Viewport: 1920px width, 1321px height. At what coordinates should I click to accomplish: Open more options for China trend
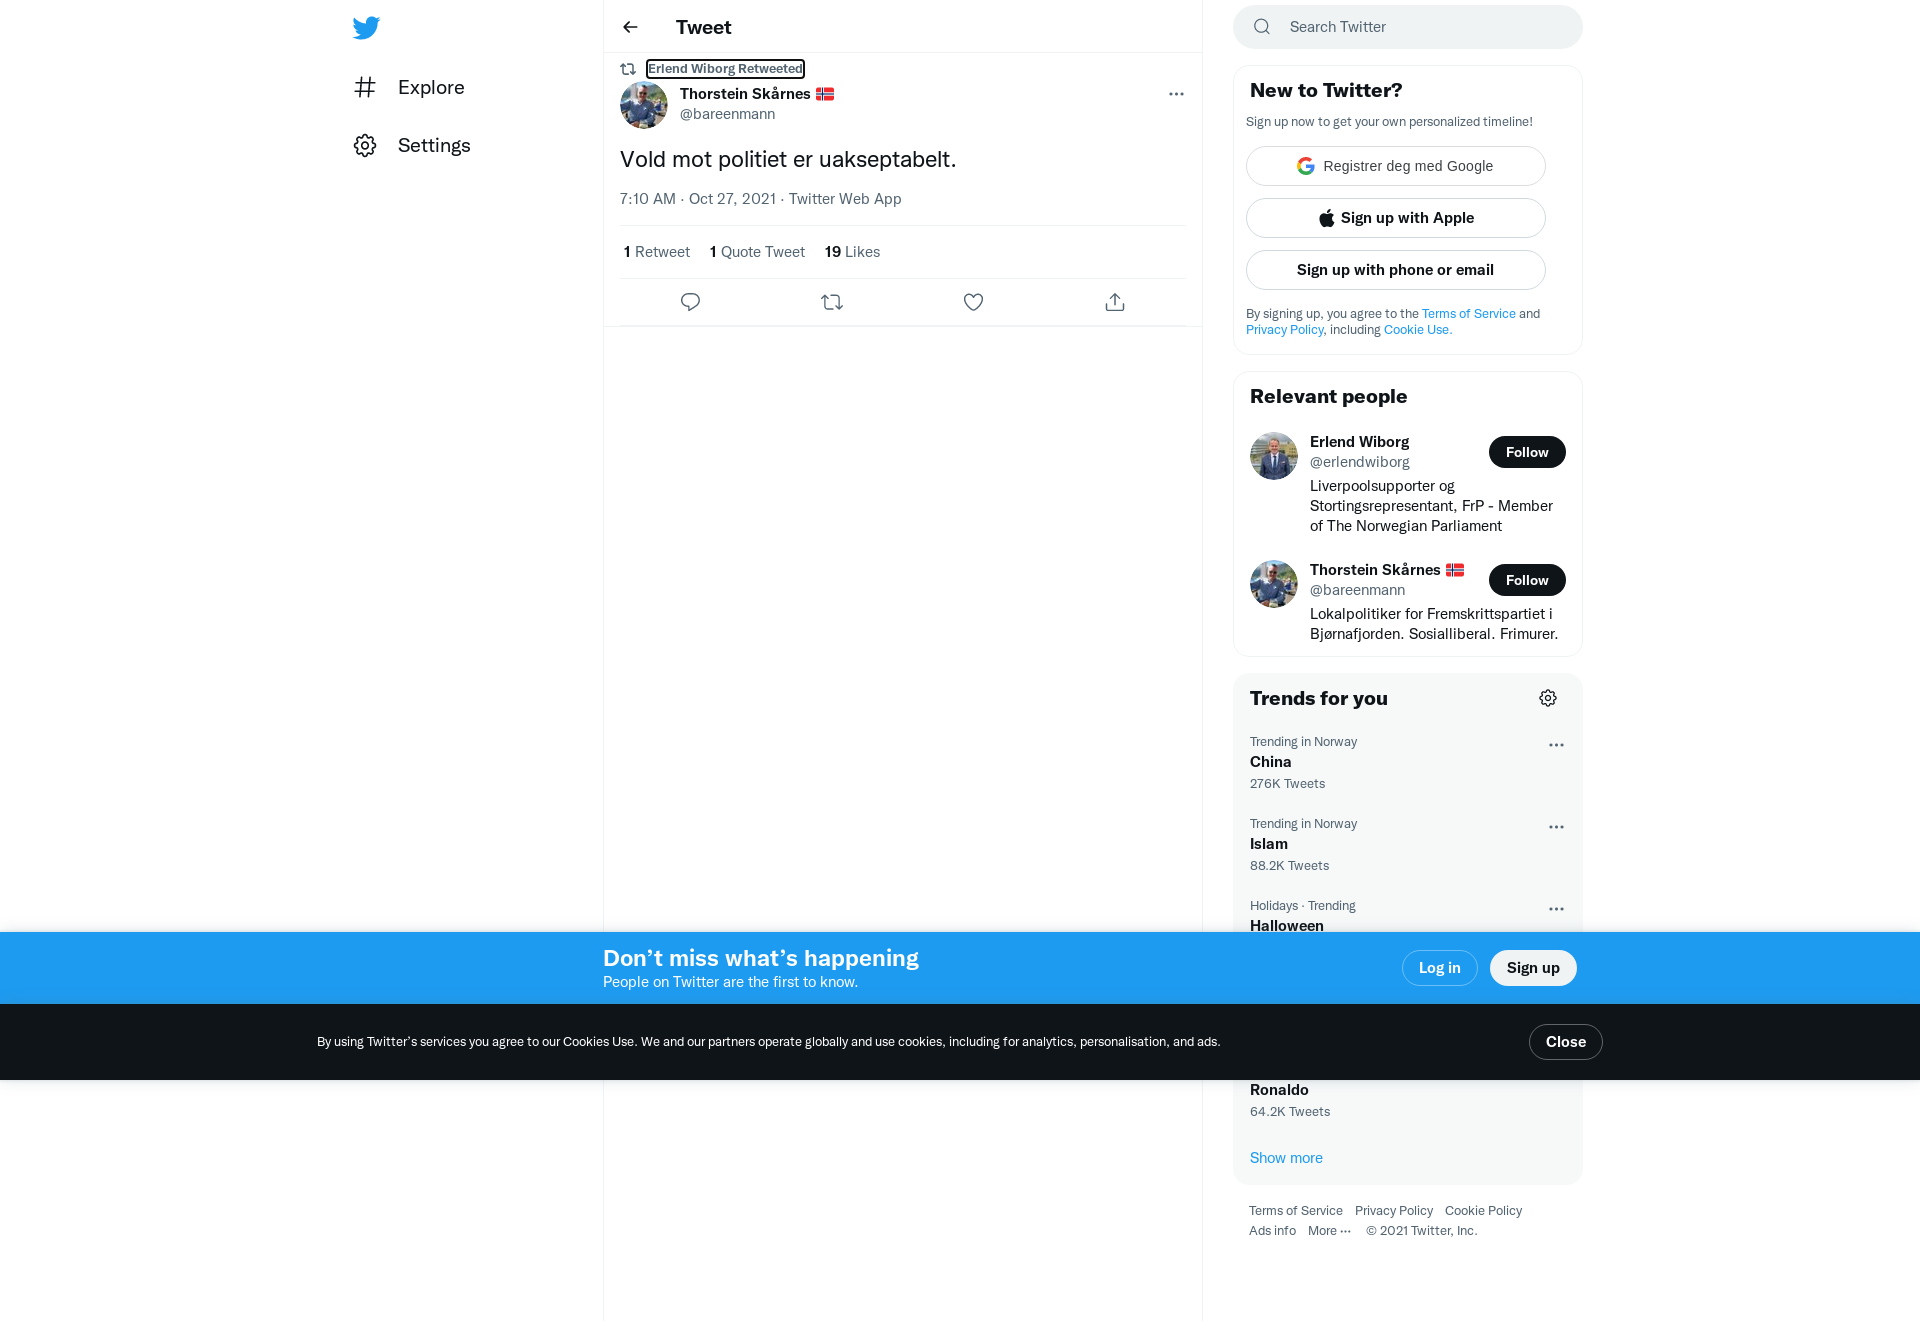pos(1556,745)
